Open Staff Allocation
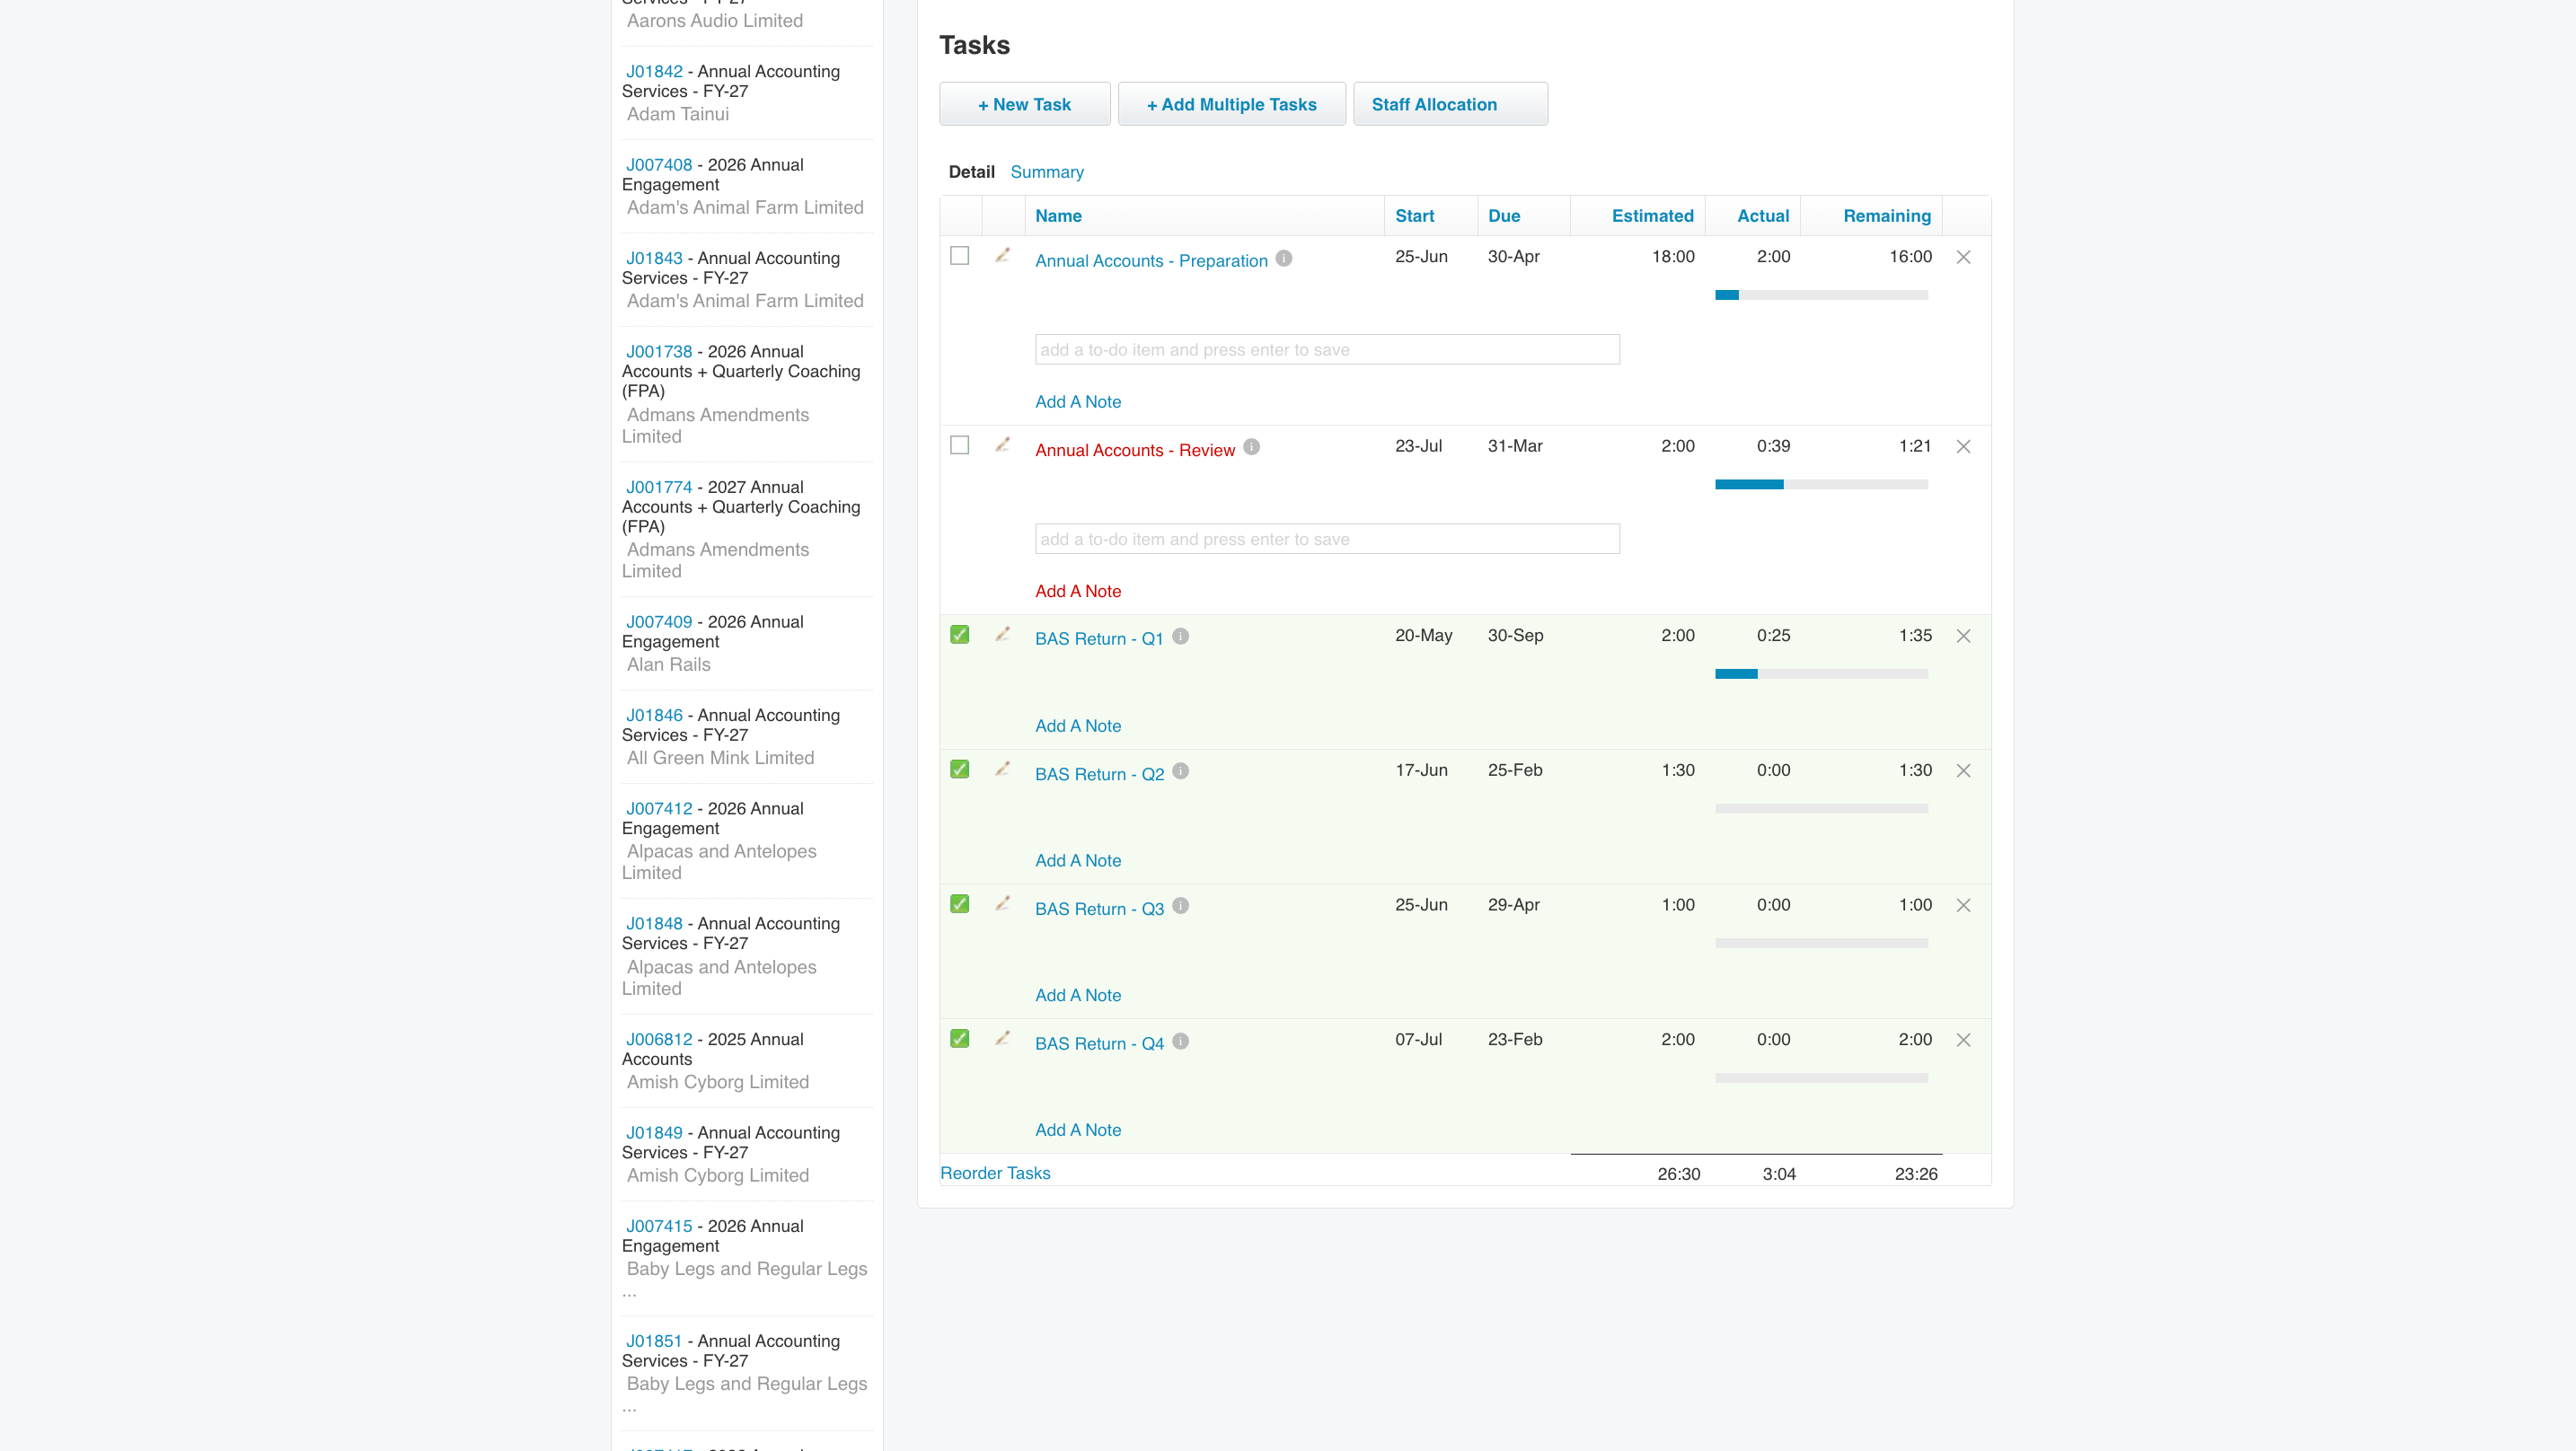The image size is (2576, 1451). pyautogui.click(x=1450, y=104)
